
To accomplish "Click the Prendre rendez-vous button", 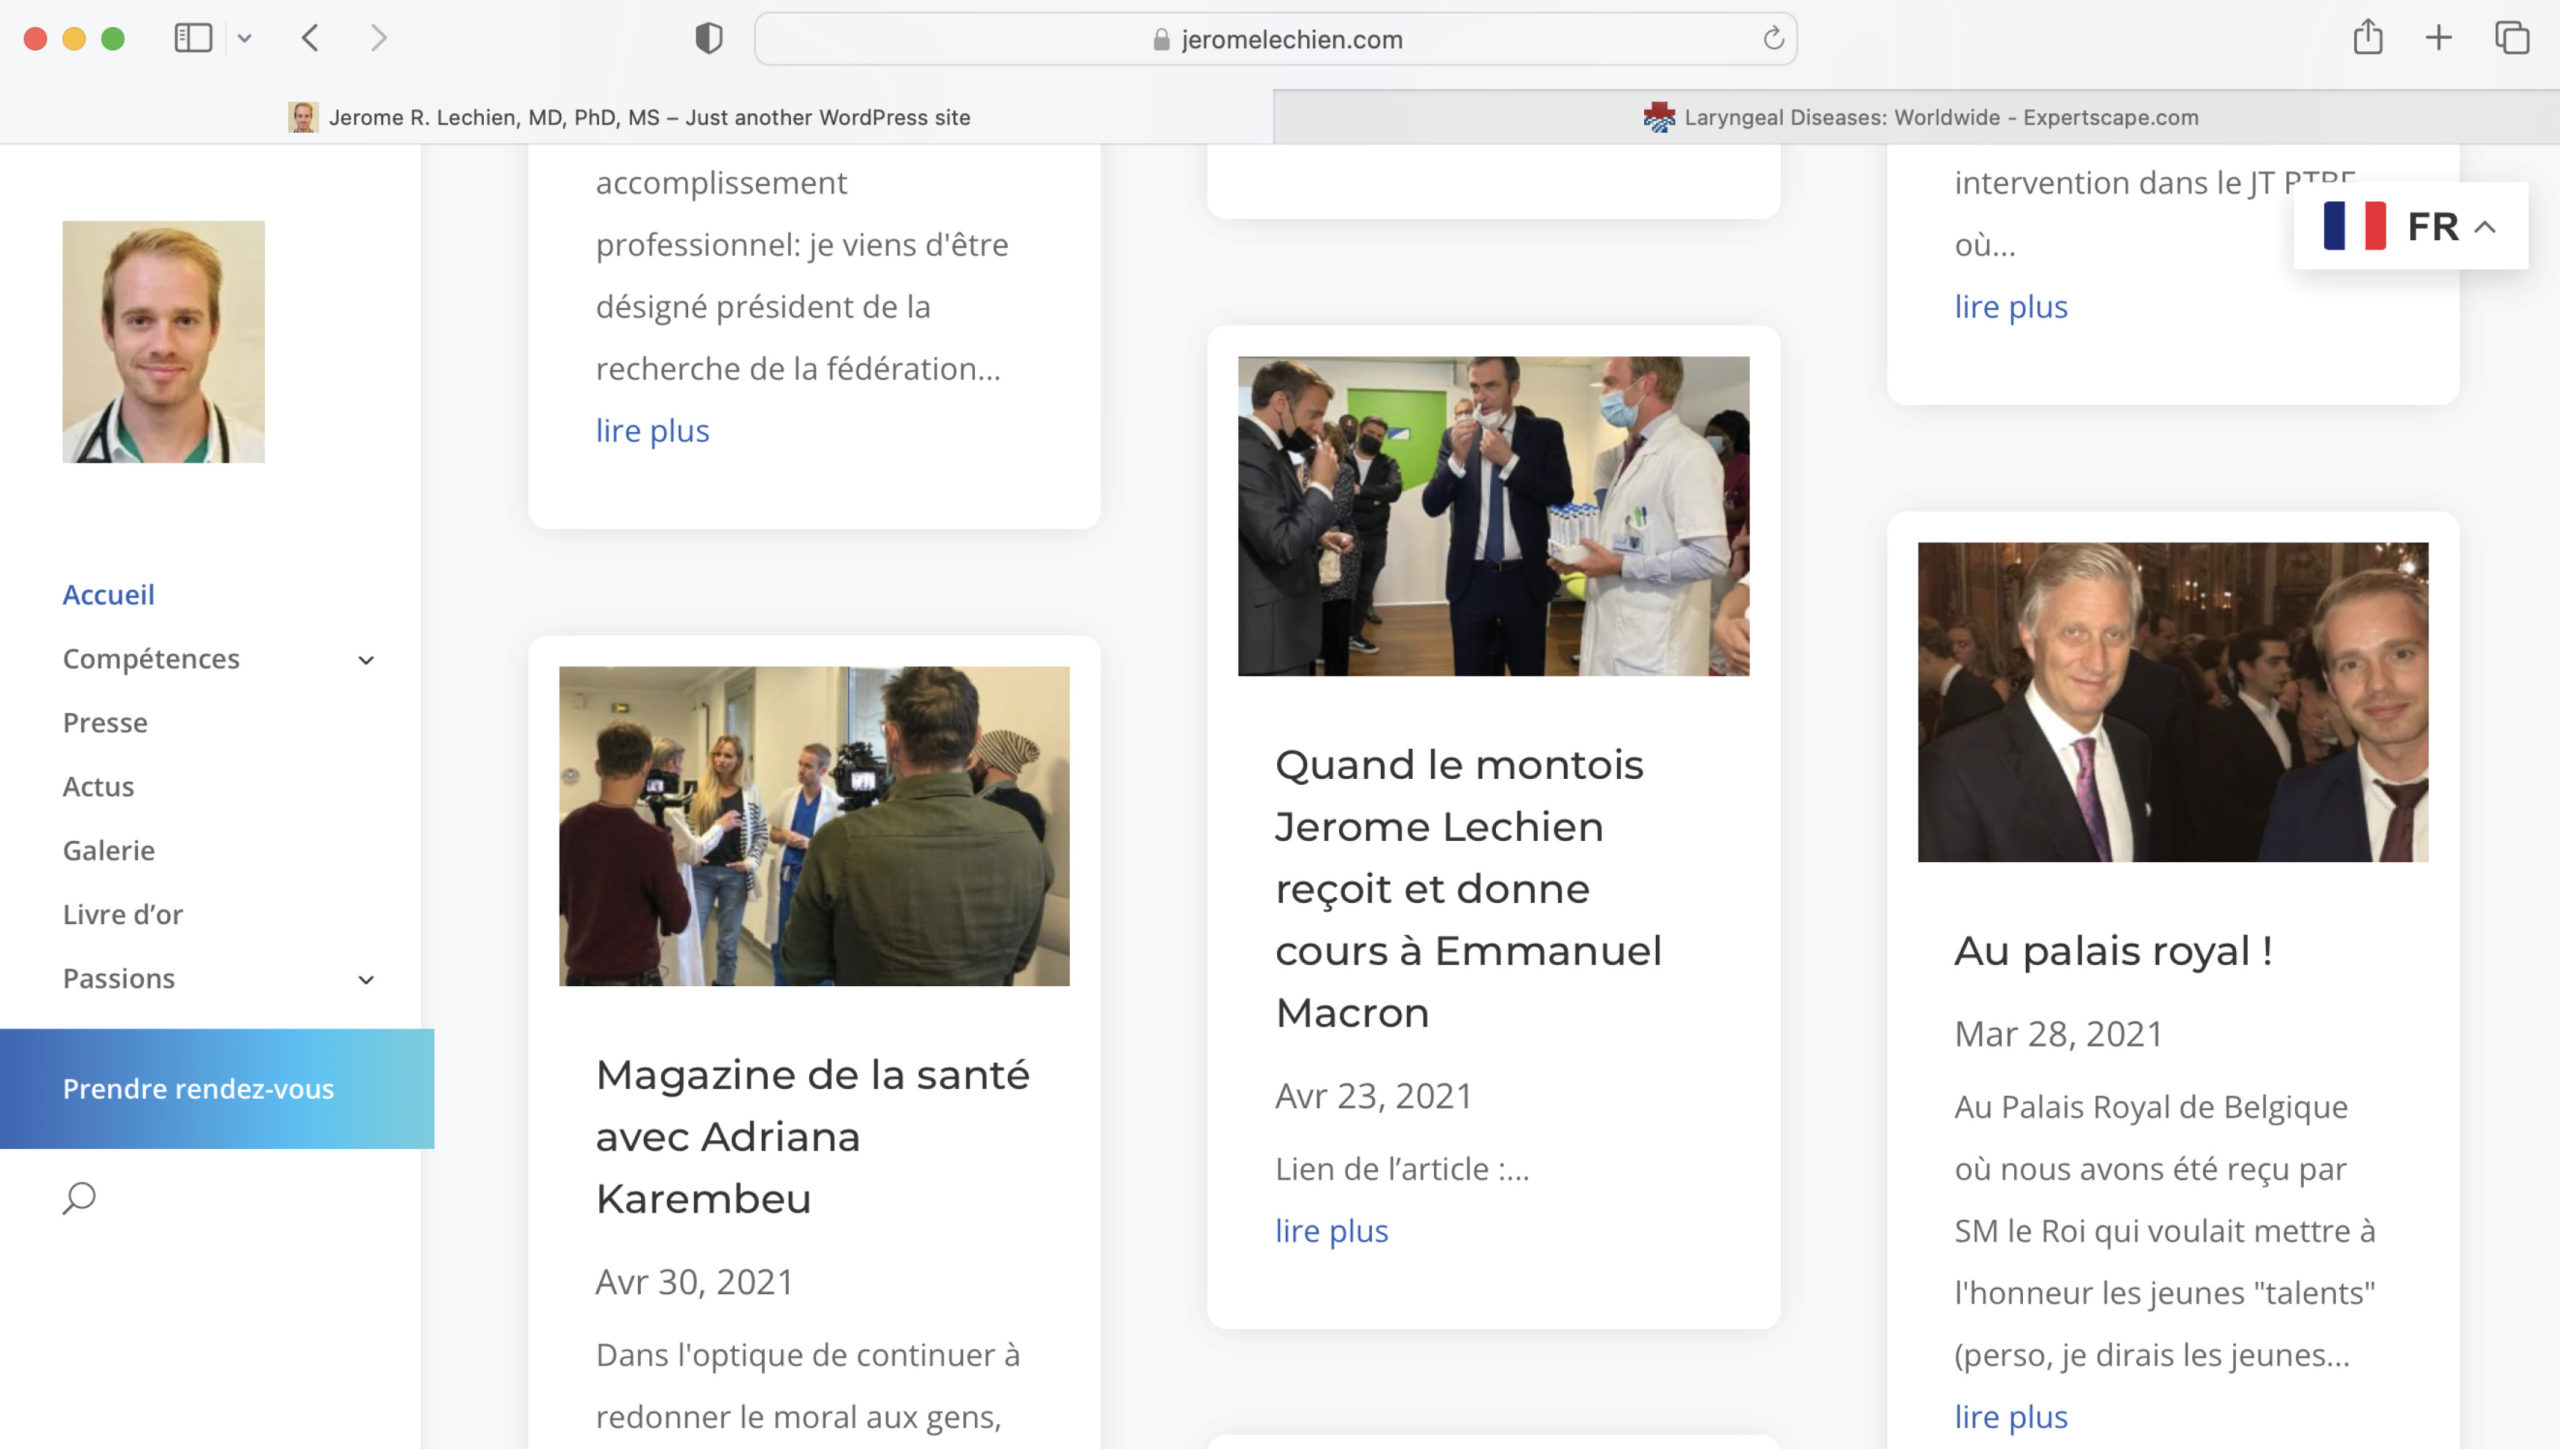I will (x=217, y=1089).
